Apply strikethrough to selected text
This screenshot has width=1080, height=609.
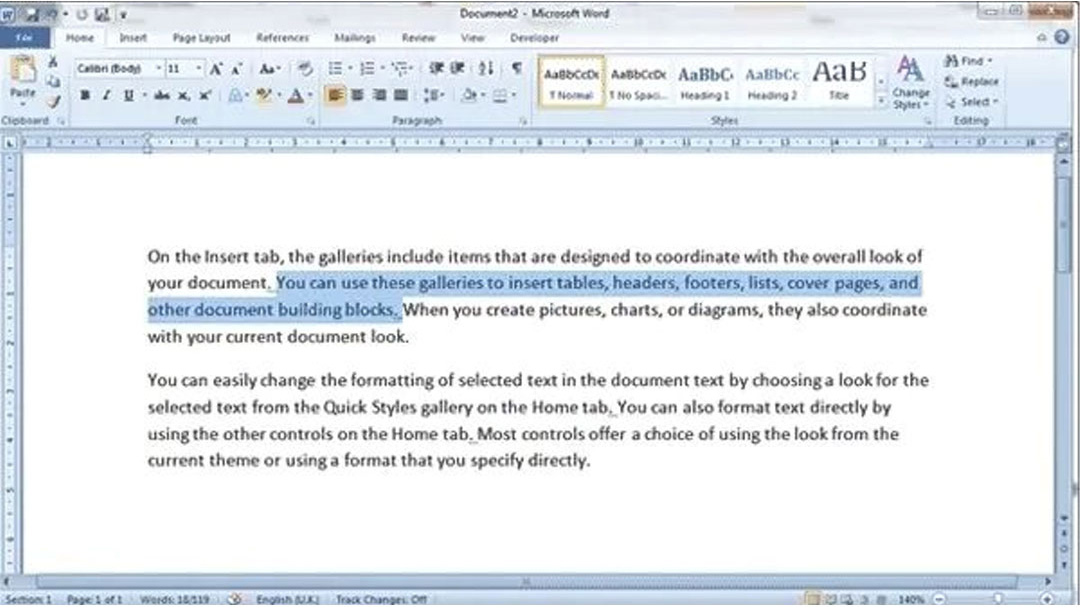(x=162, y=95)
